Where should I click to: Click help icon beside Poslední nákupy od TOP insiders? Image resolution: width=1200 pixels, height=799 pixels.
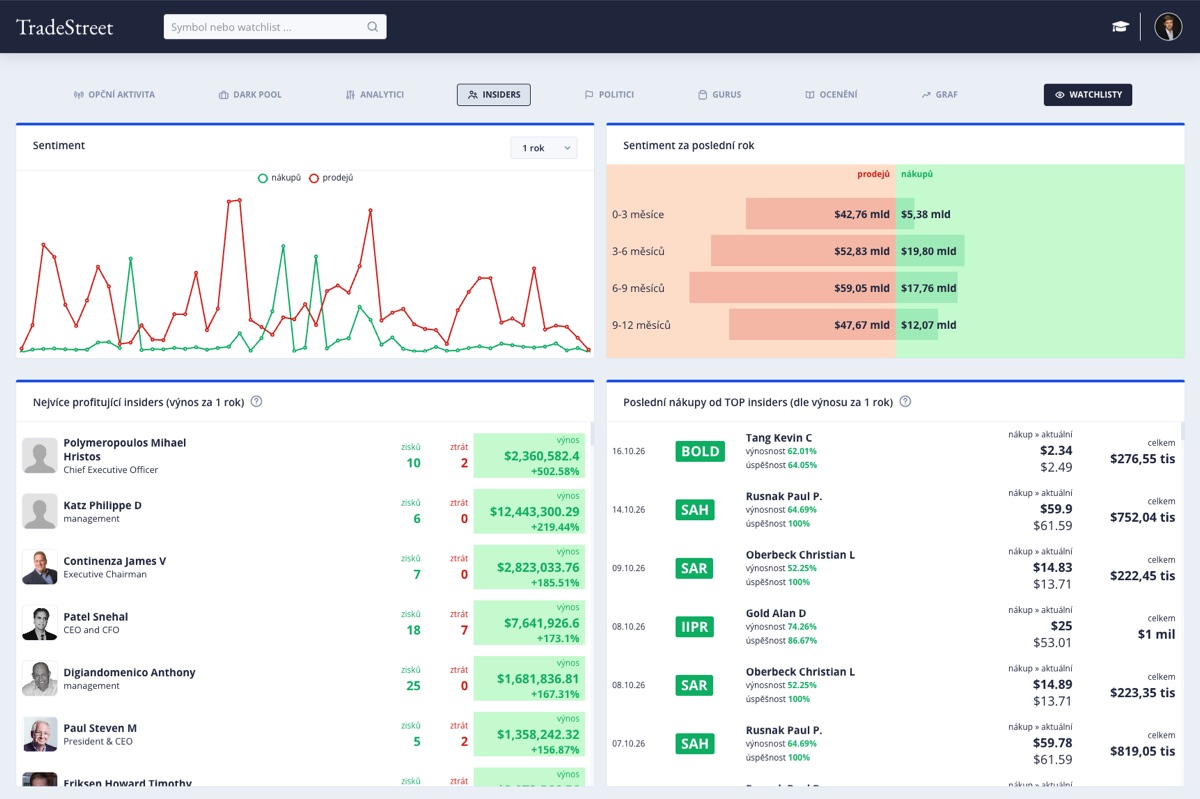click(905, 402)
